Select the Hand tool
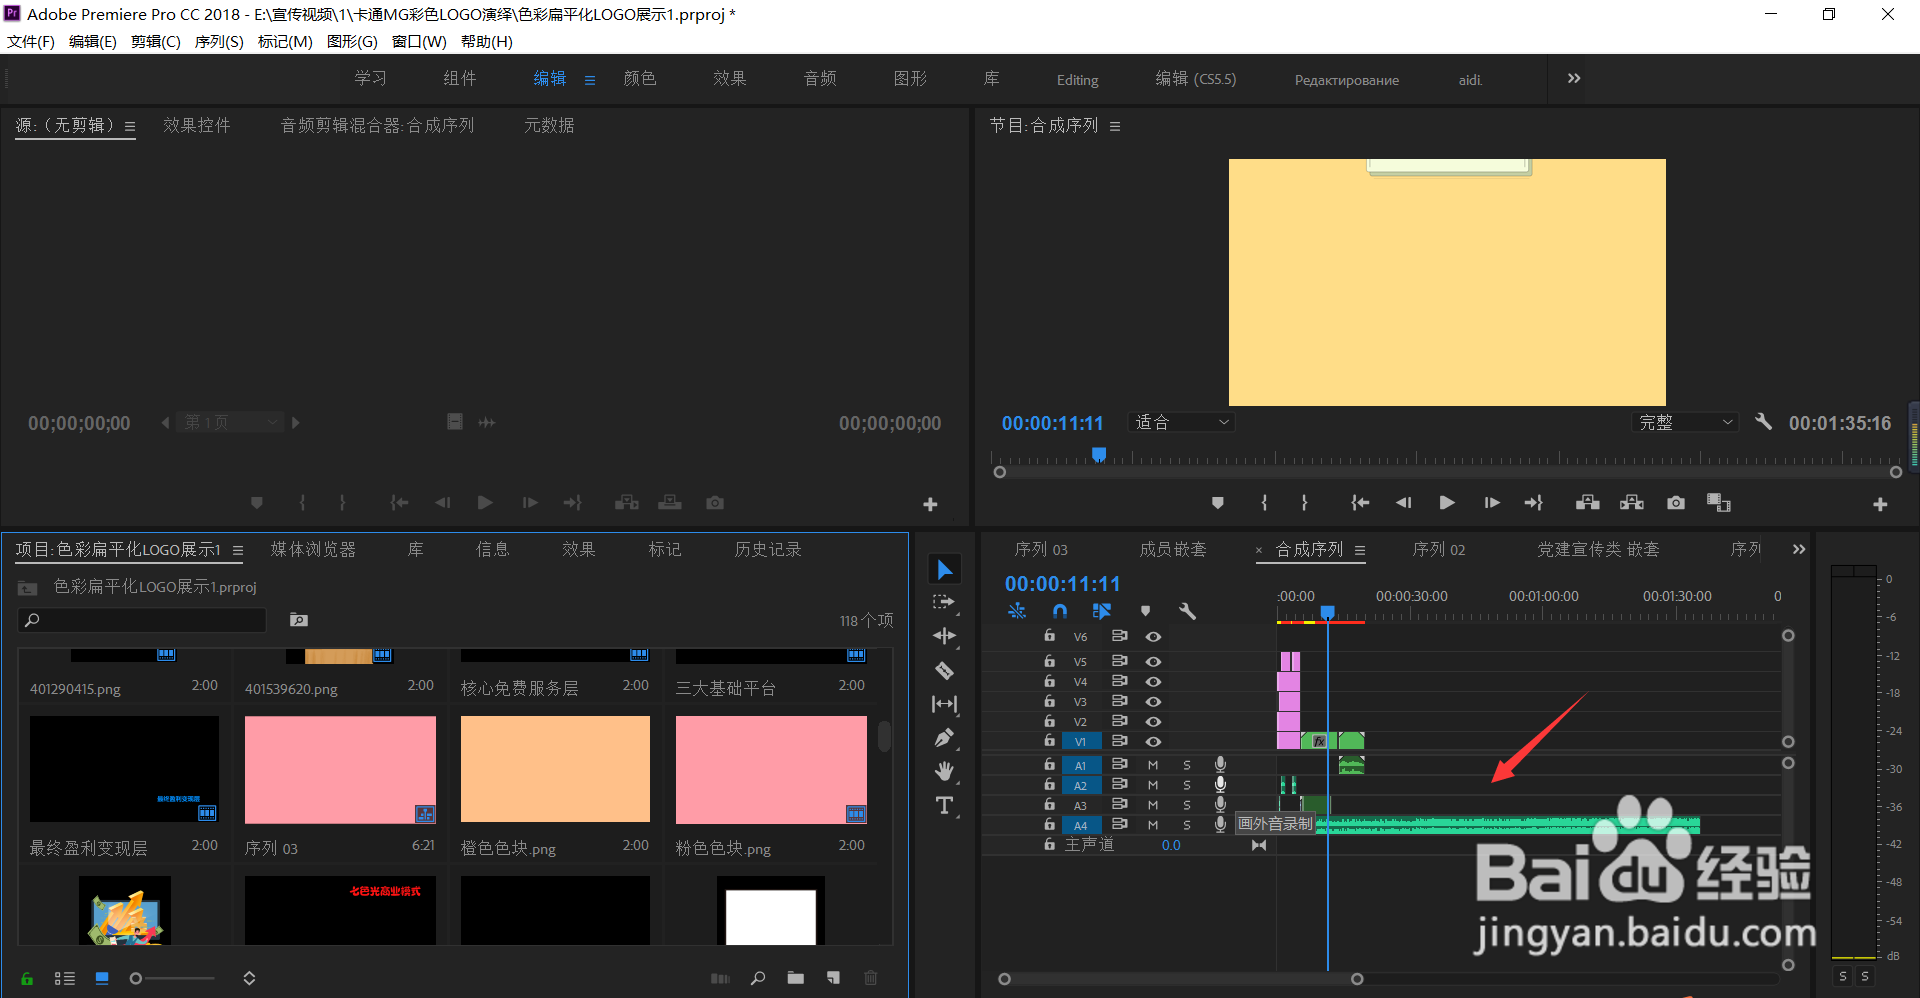Viewport: 1920px width, 998px height. click(x=944, y=770)
